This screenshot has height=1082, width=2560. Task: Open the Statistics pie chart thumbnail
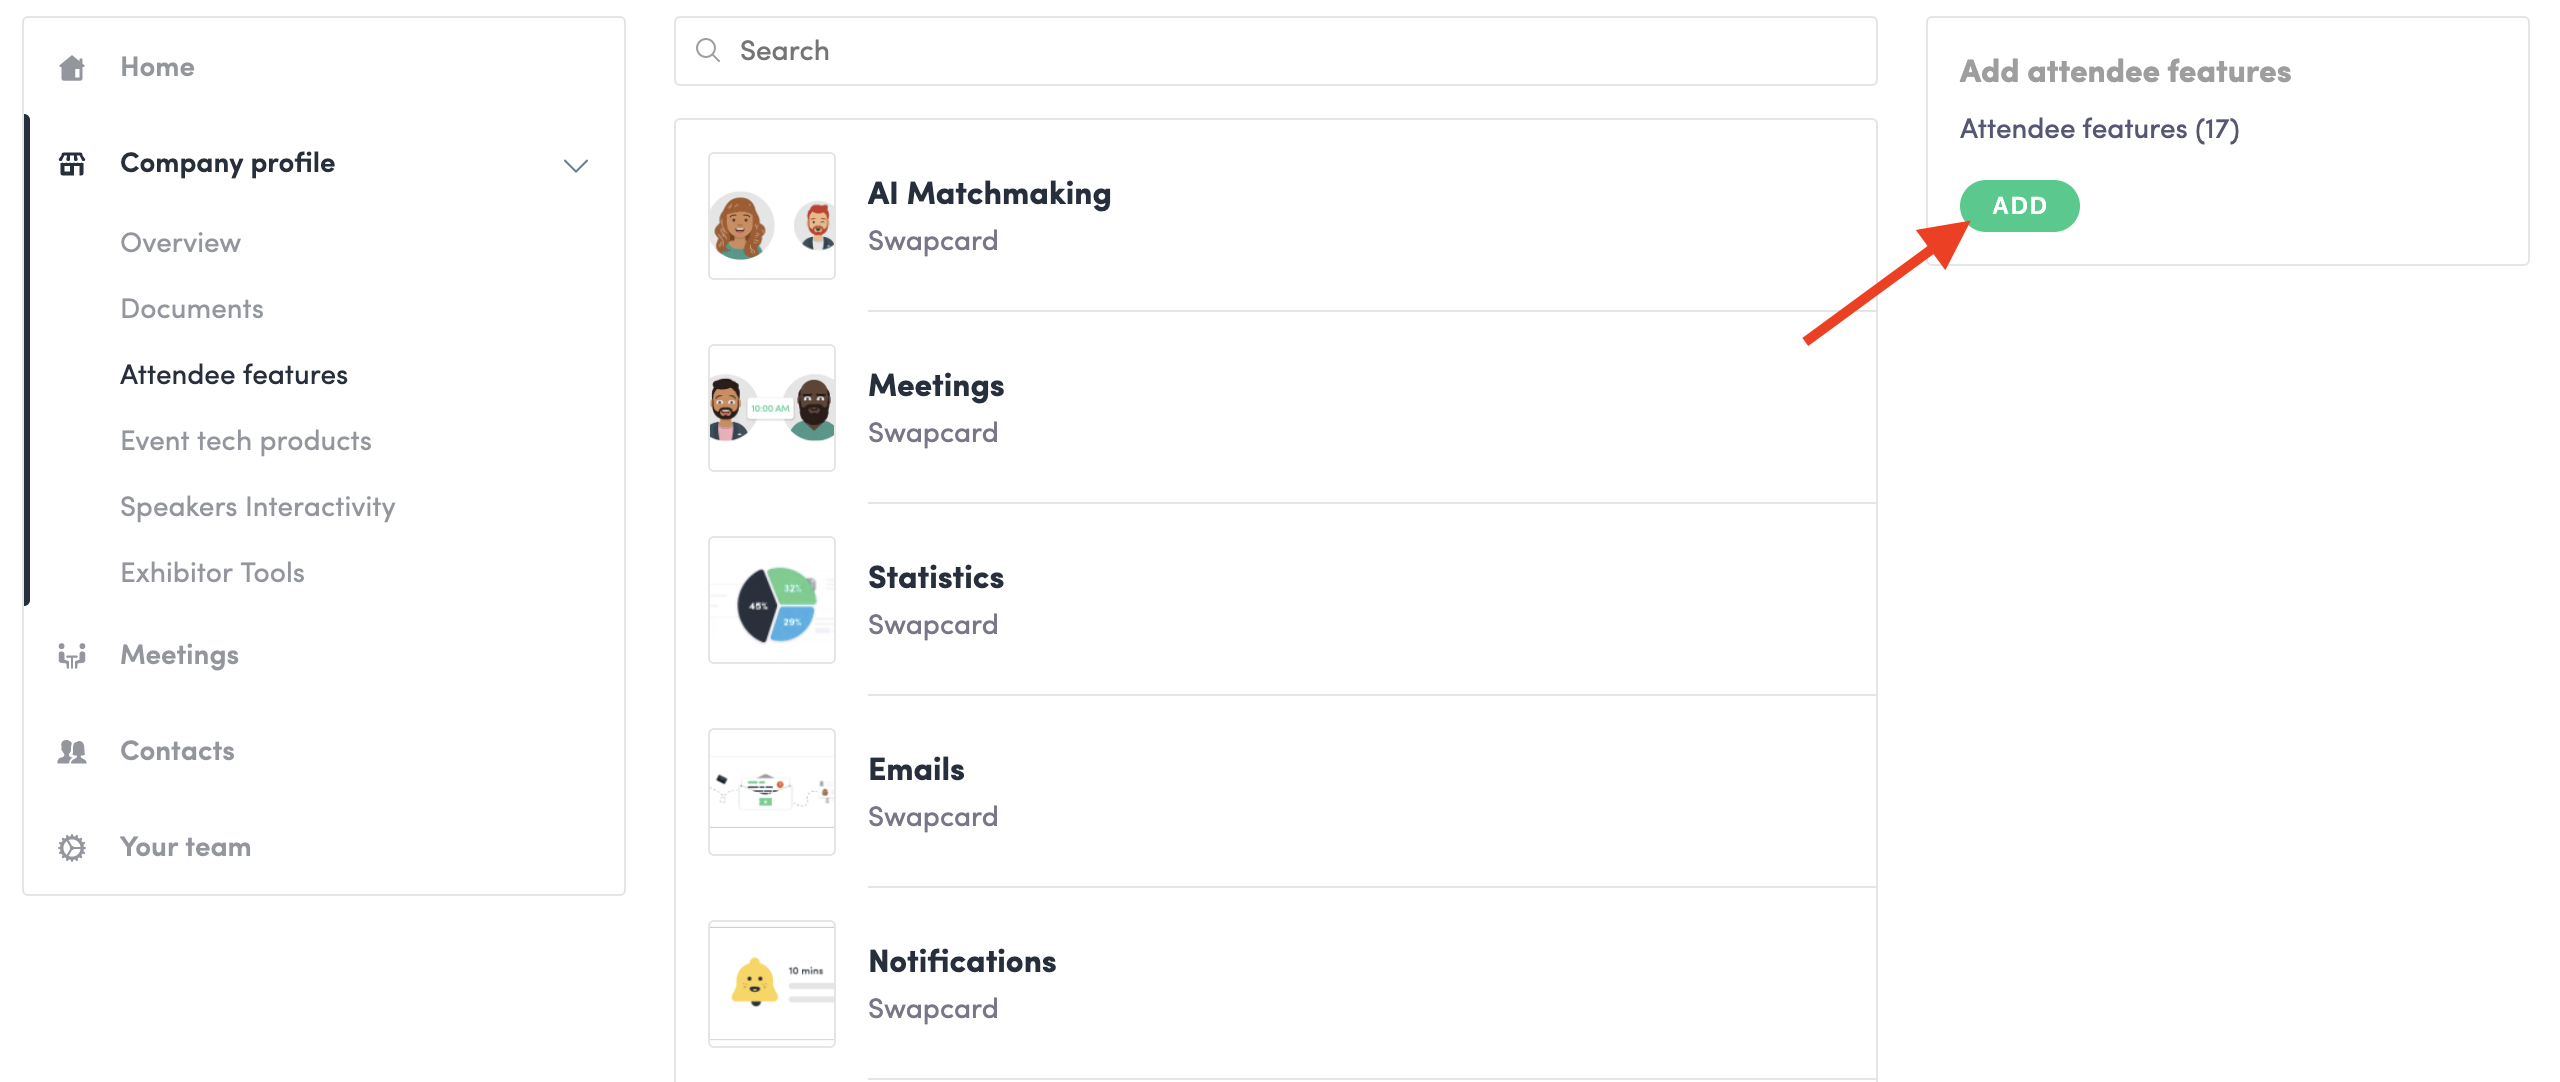pos(772,600)
